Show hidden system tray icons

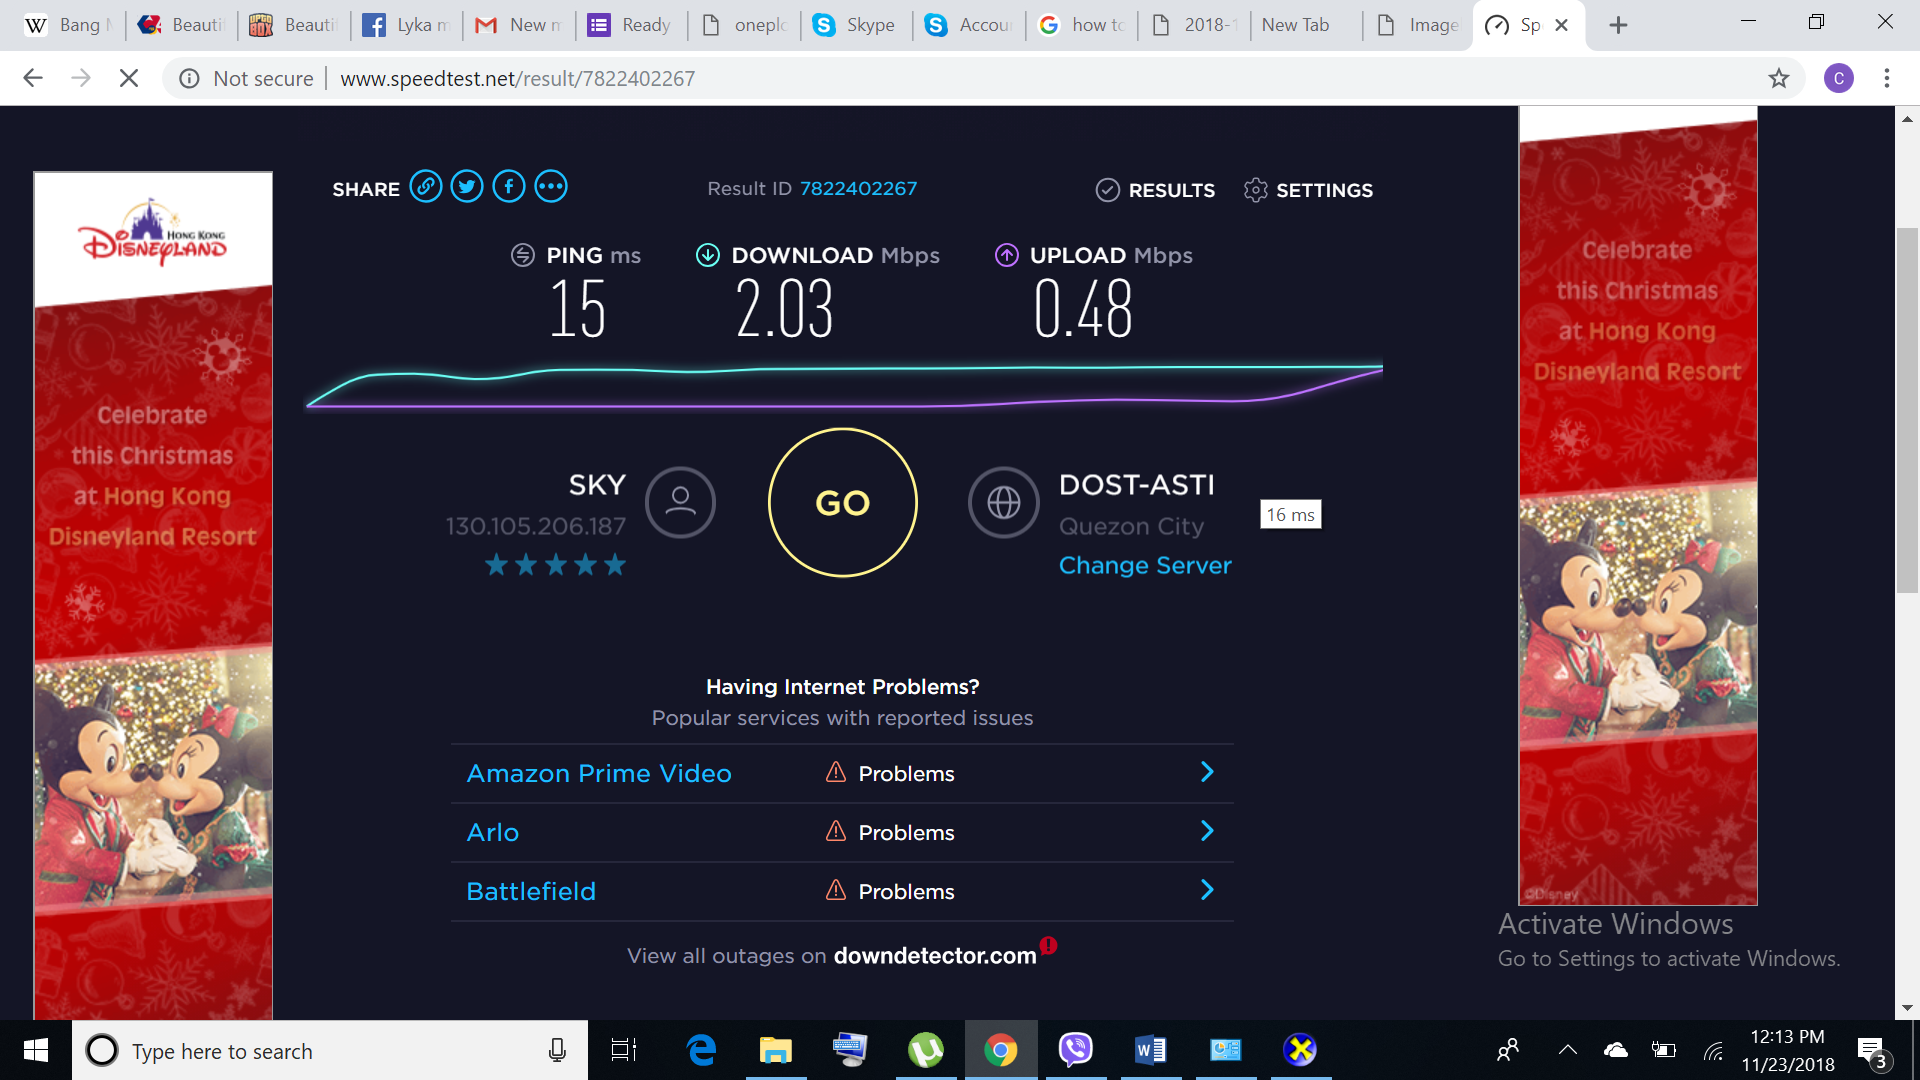(1567, 1050)
